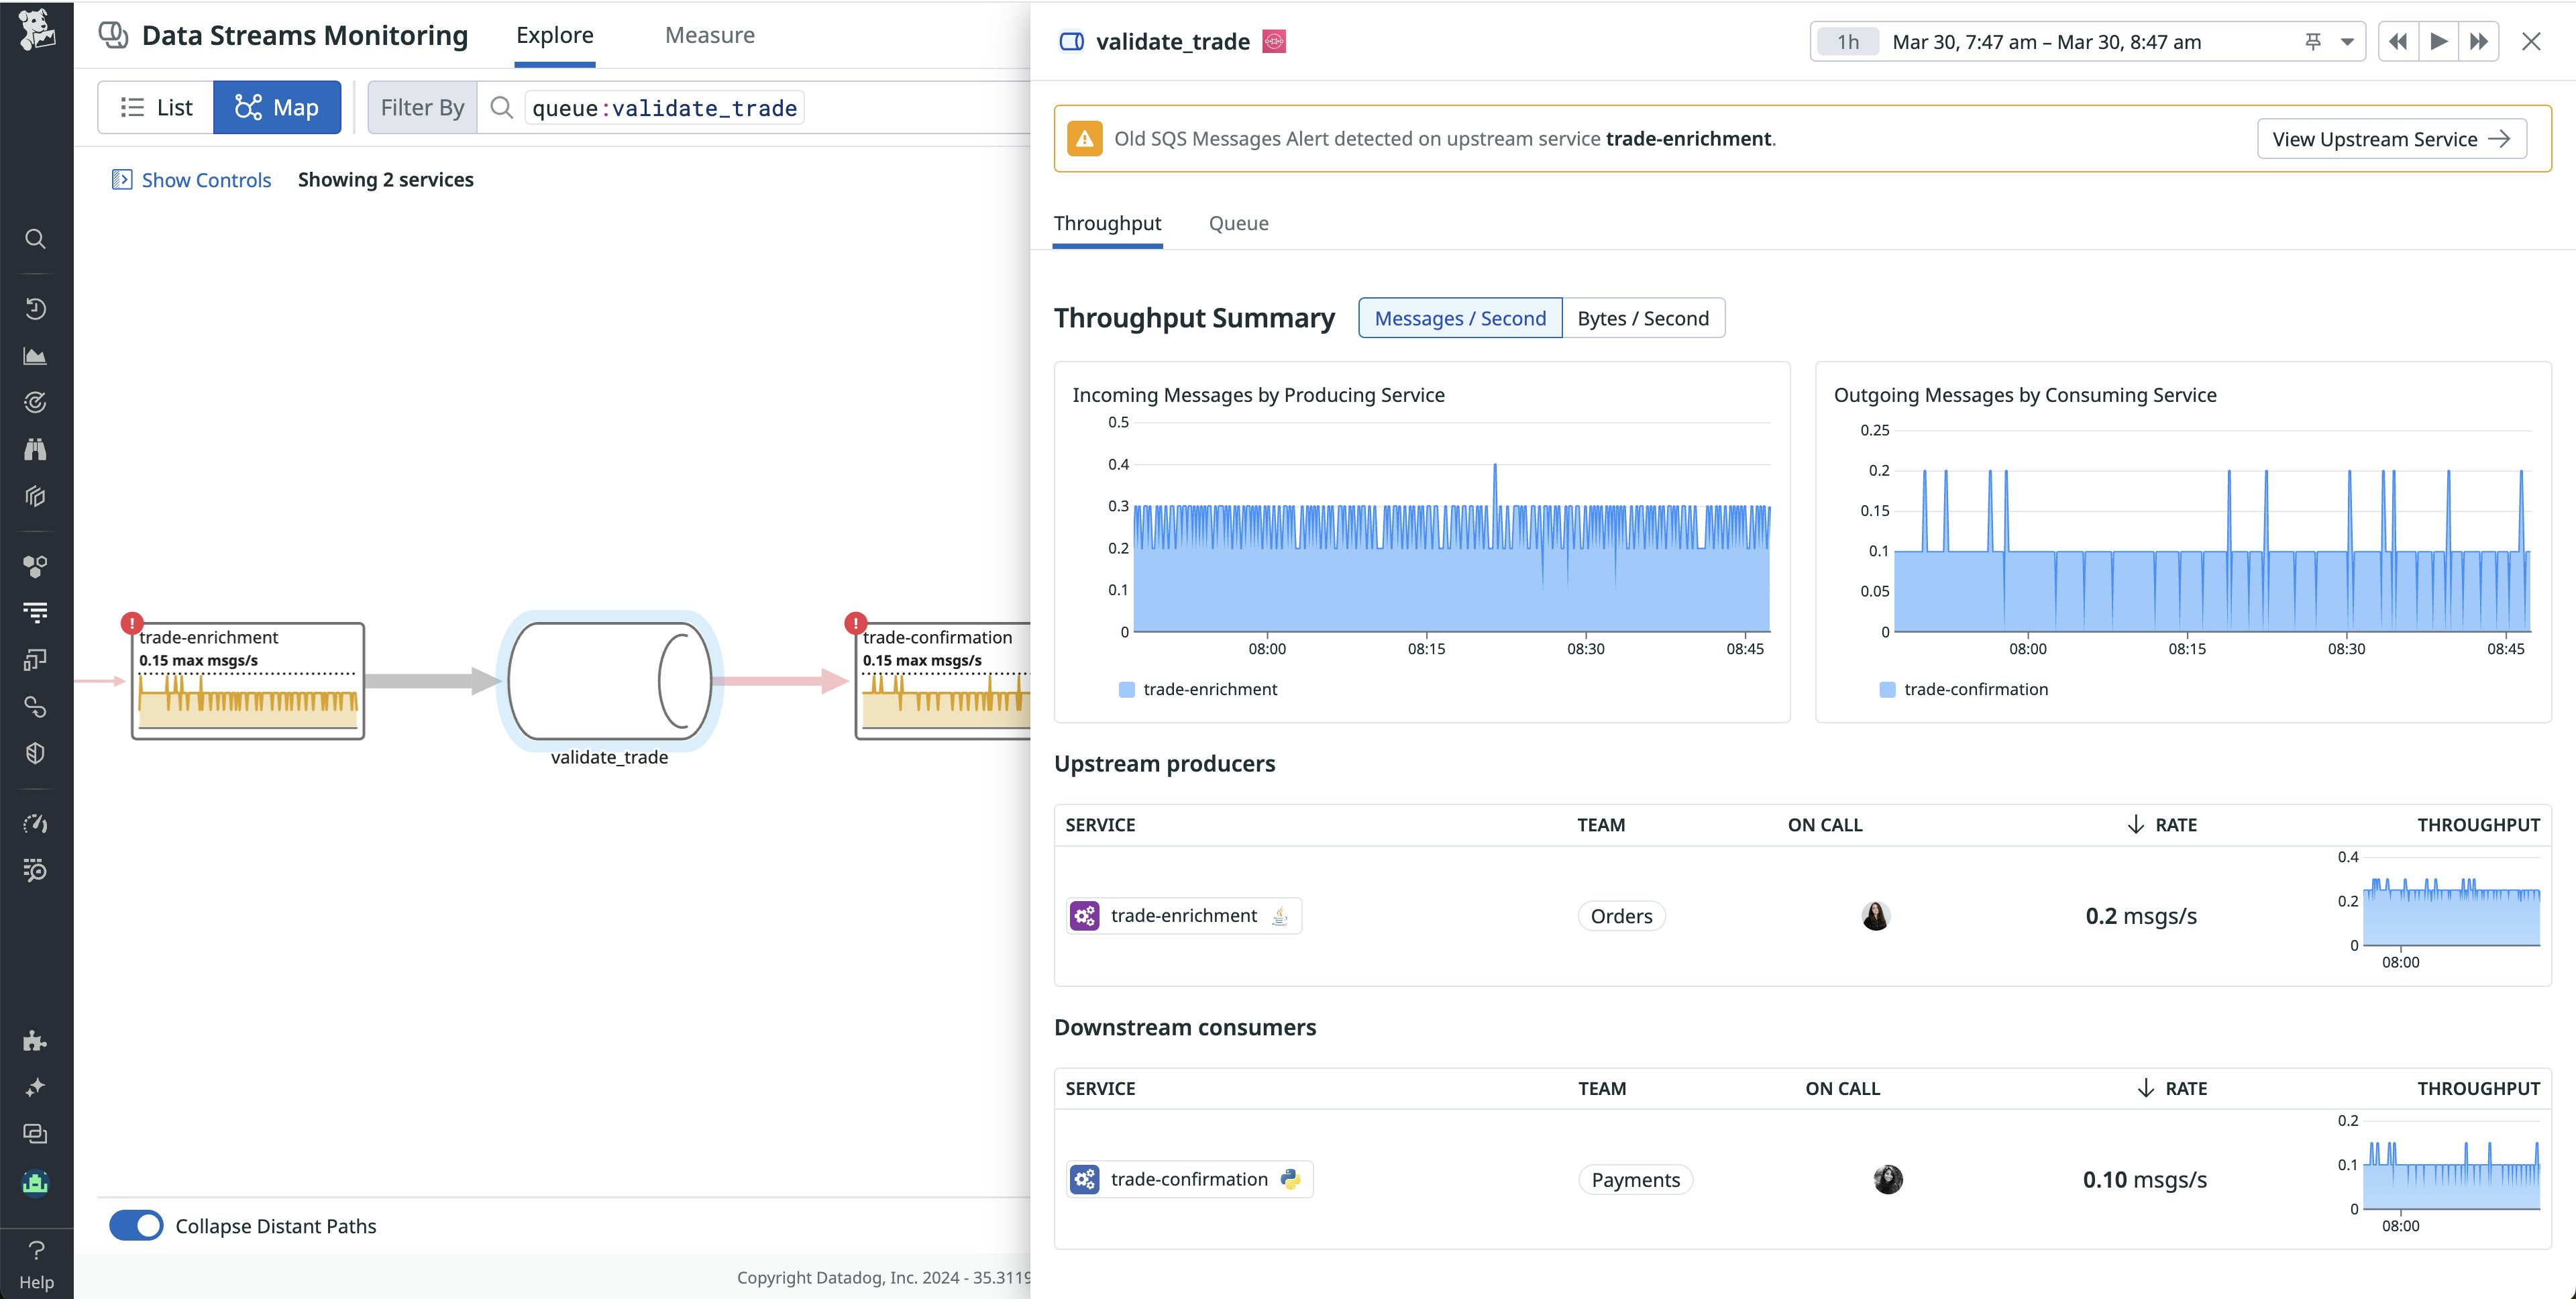Viewport: 2576px width, 1299px height.
Task: Click the red alert badge on trade-enrichment node
Action: [132, 623]
